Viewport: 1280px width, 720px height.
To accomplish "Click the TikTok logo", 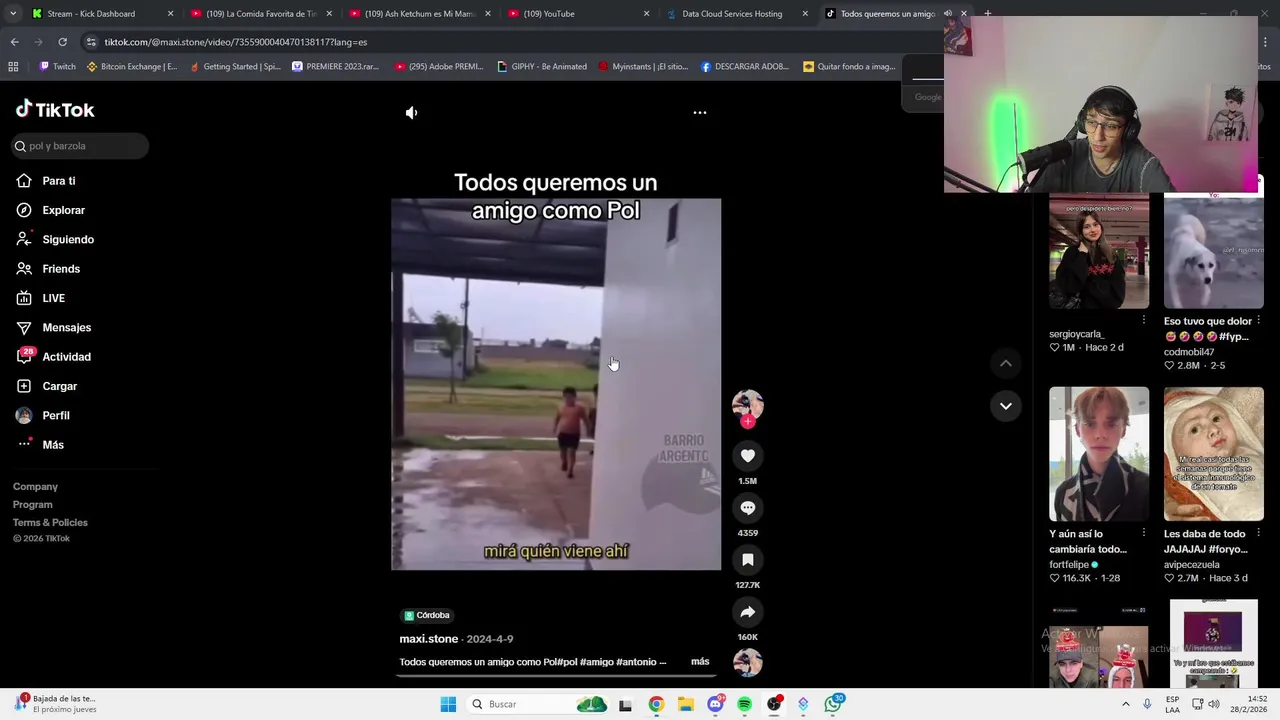I will coord(55,110).
